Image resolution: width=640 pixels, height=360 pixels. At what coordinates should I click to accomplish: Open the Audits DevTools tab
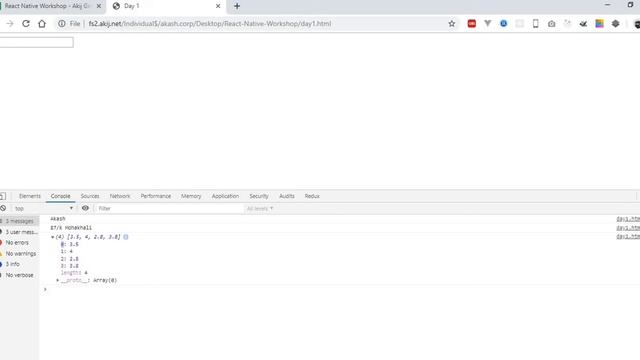coord(287,196)
